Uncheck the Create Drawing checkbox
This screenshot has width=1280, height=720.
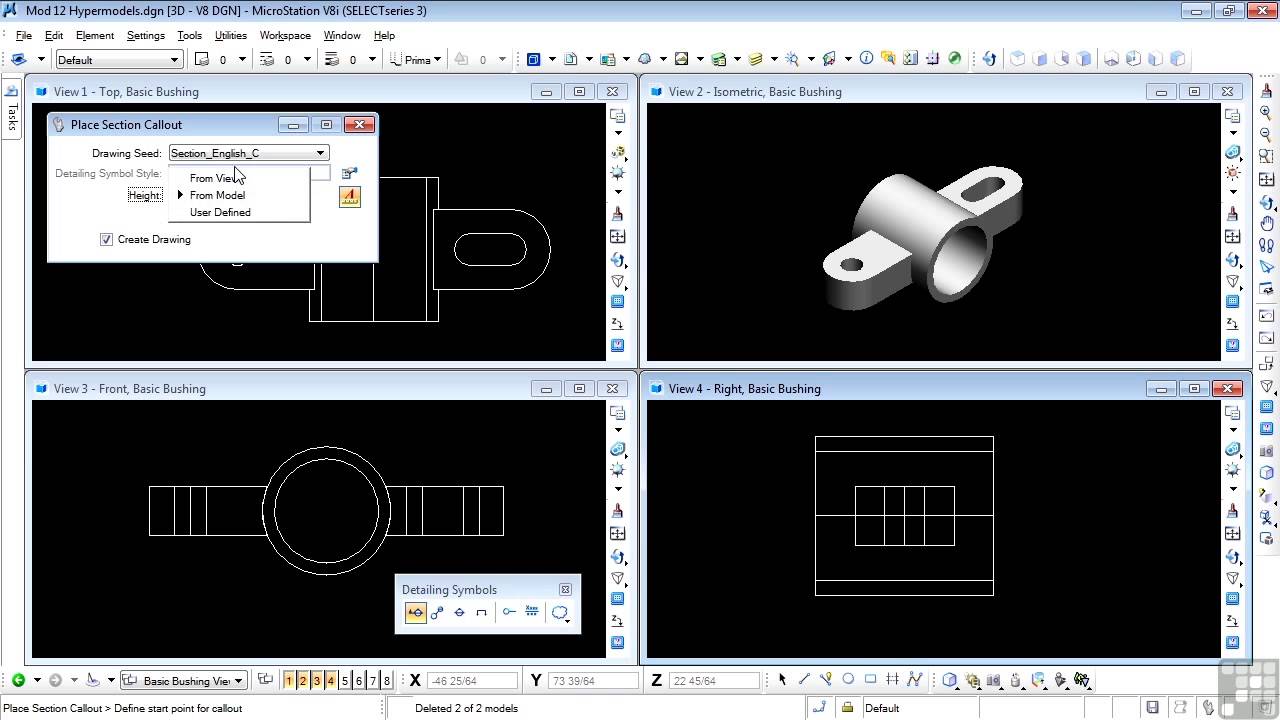(106, 240)
